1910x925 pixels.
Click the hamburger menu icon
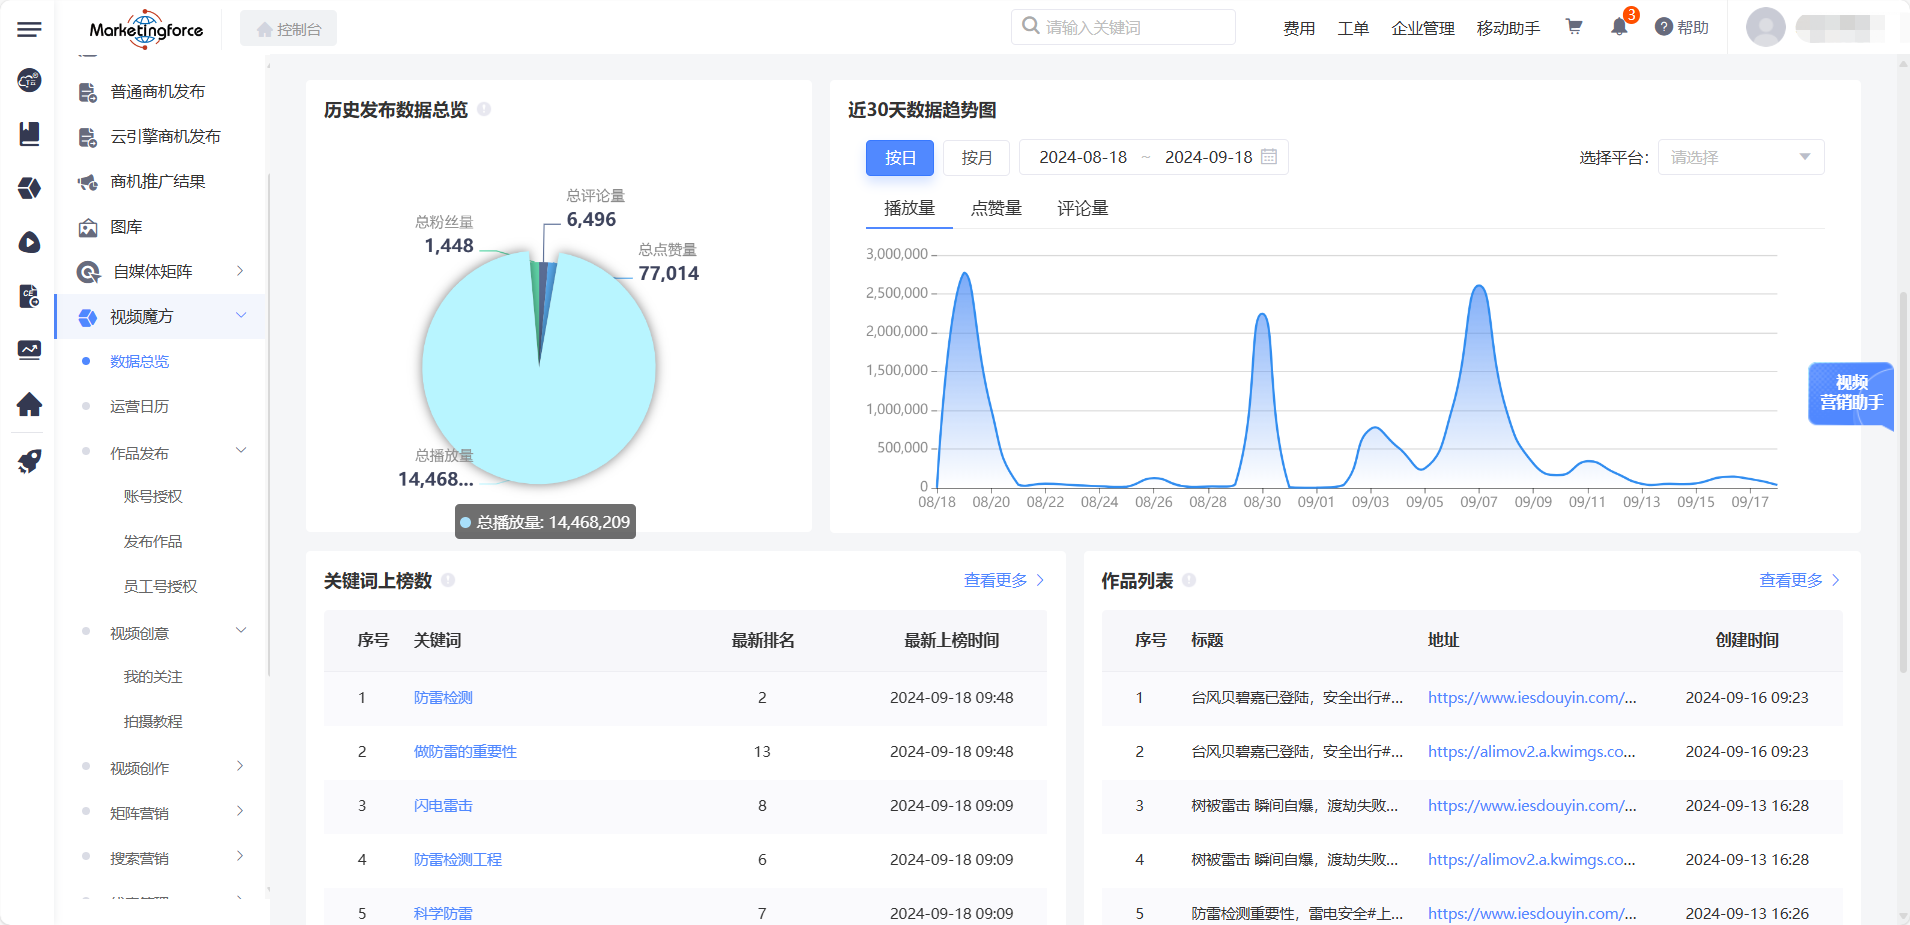coord(29,29)
